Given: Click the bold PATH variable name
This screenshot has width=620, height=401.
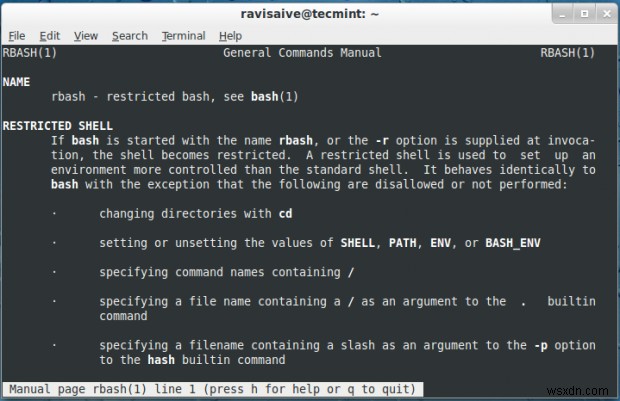Looking at the screenshot, I should click(403, 243).
